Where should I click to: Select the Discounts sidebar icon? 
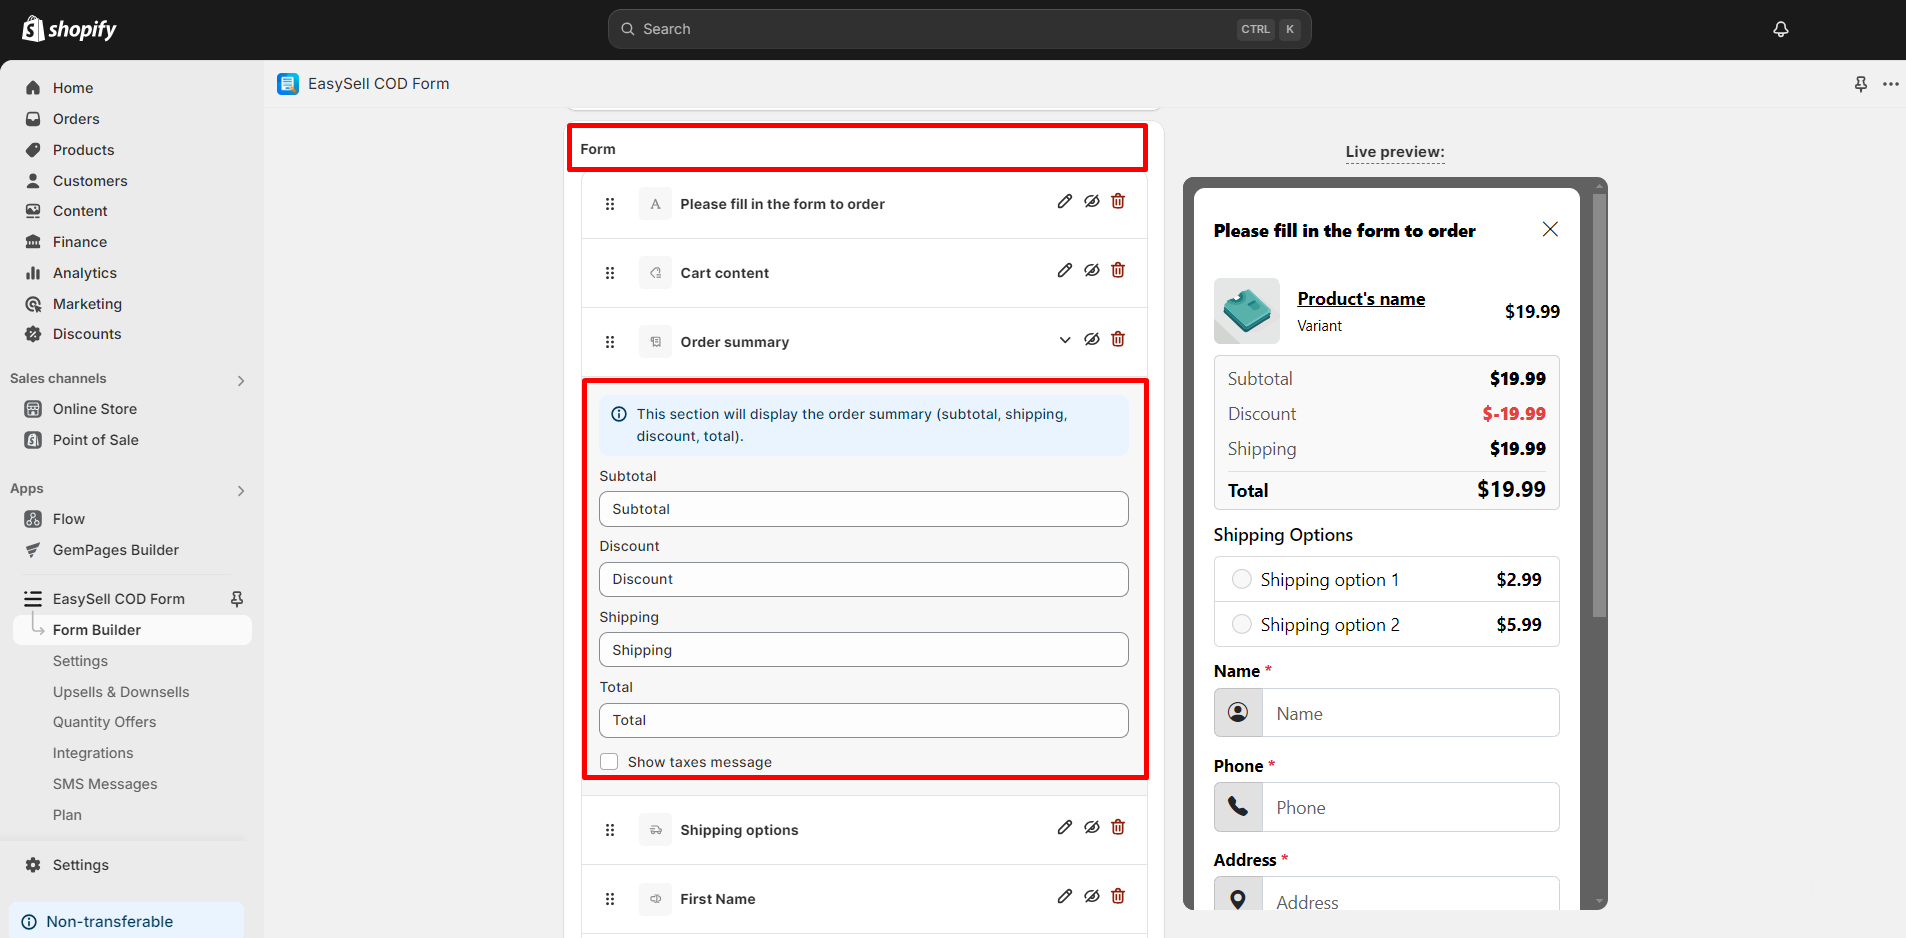click(33, 334)
